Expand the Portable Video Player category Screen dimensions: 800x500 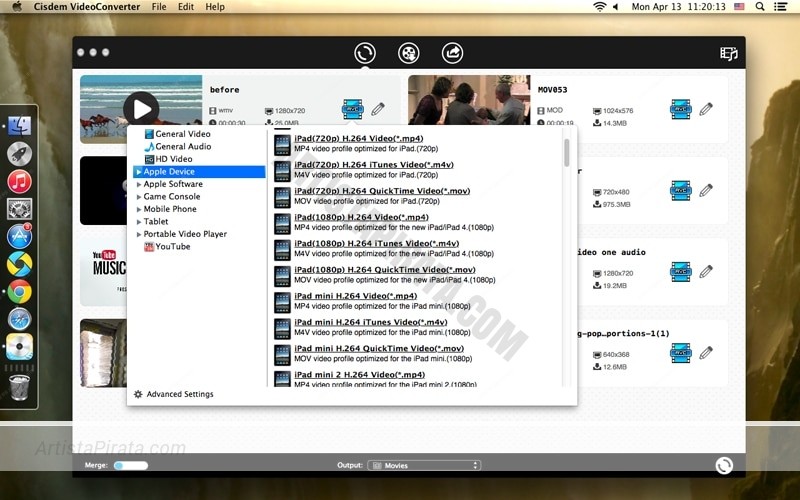[139, 234]
